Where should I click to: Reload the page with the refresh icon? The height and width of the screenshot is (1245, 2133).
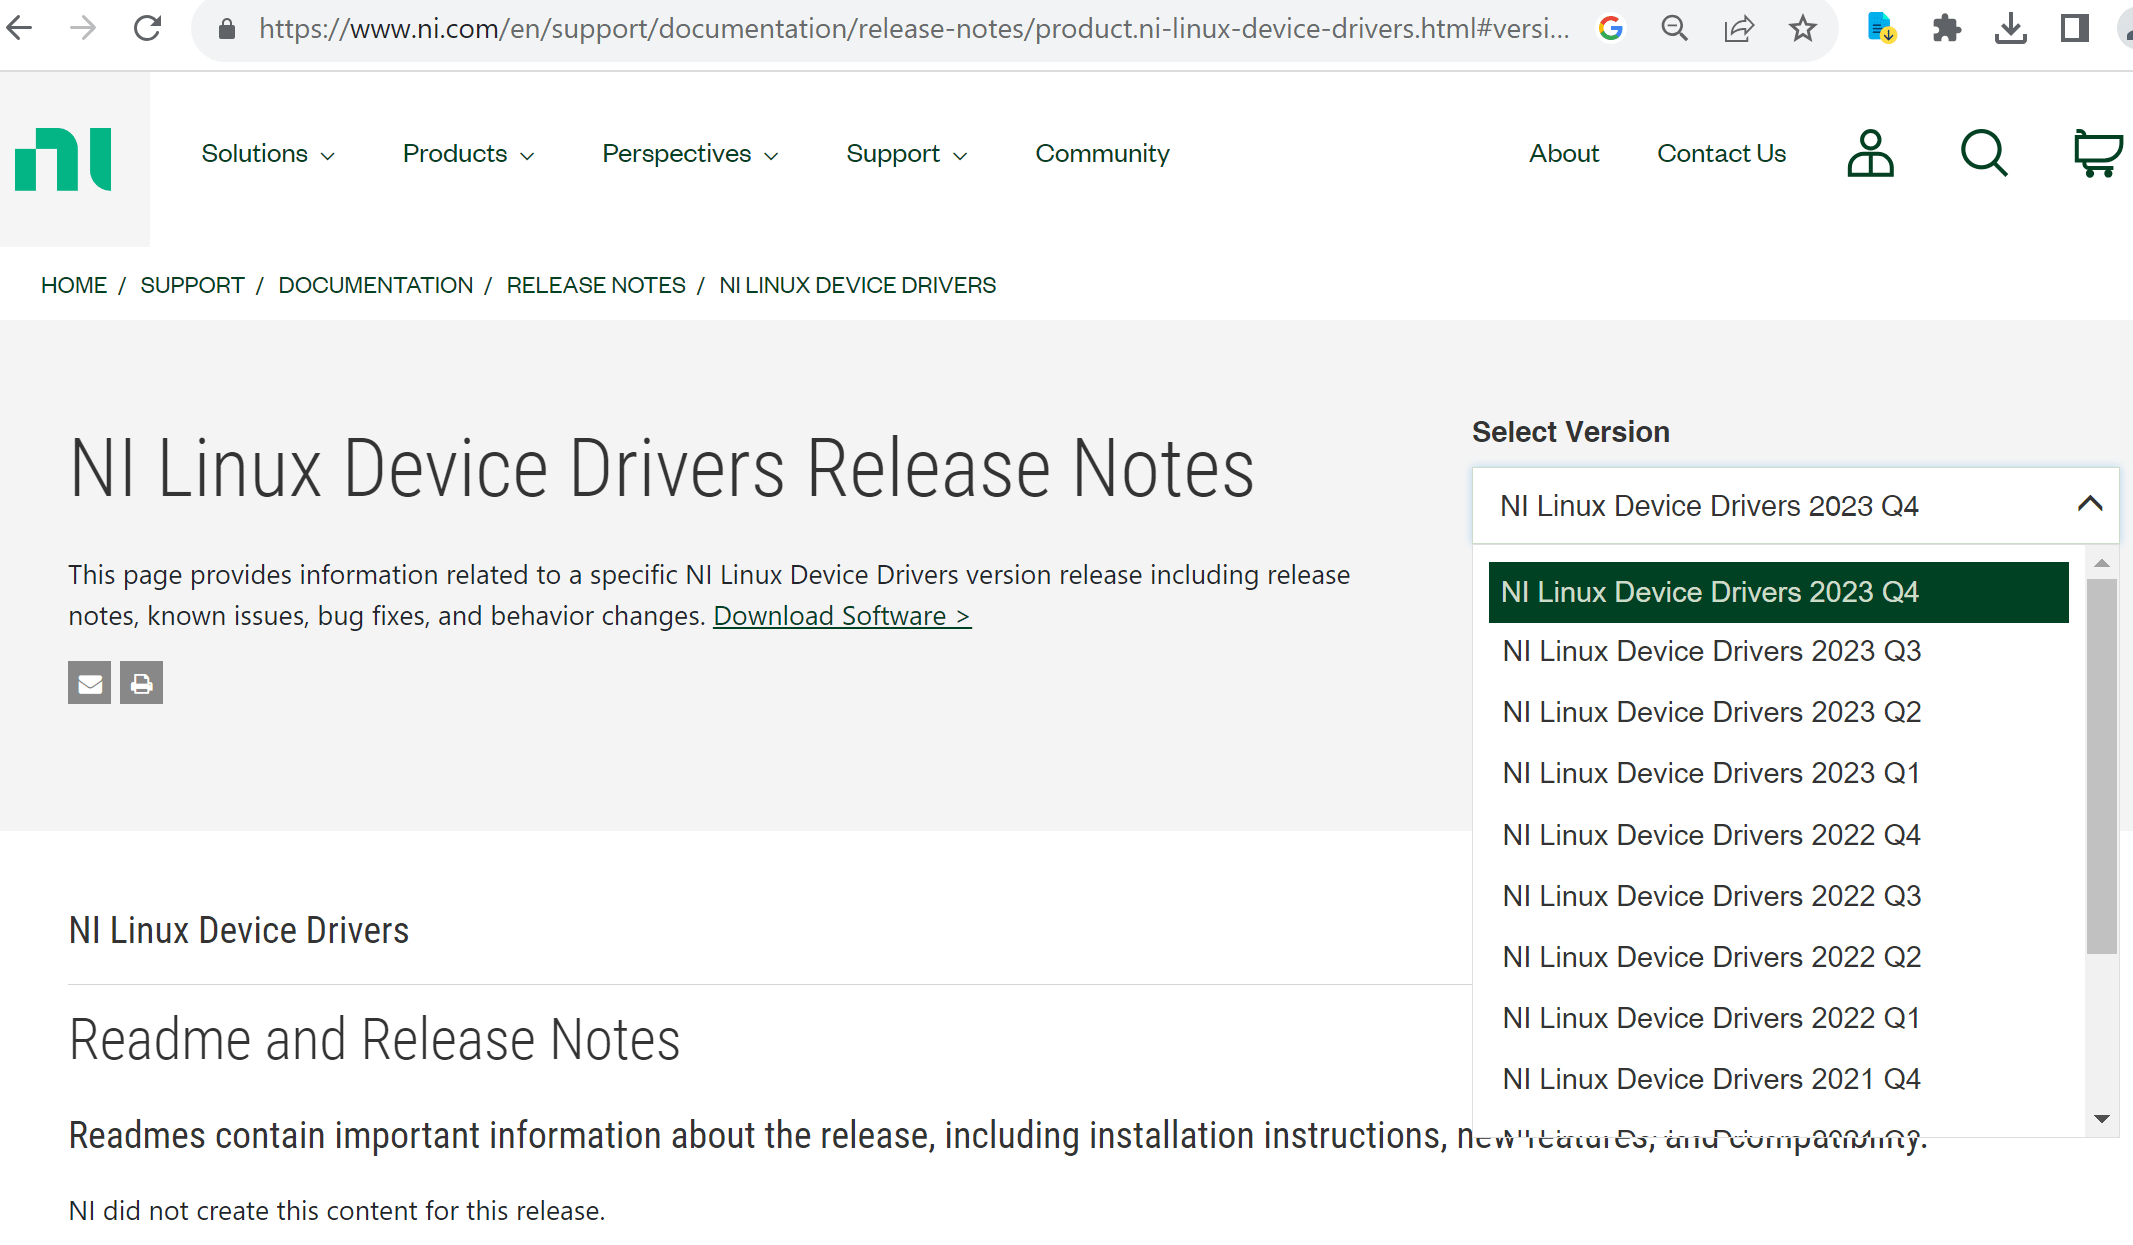click(x=148, y=28)
